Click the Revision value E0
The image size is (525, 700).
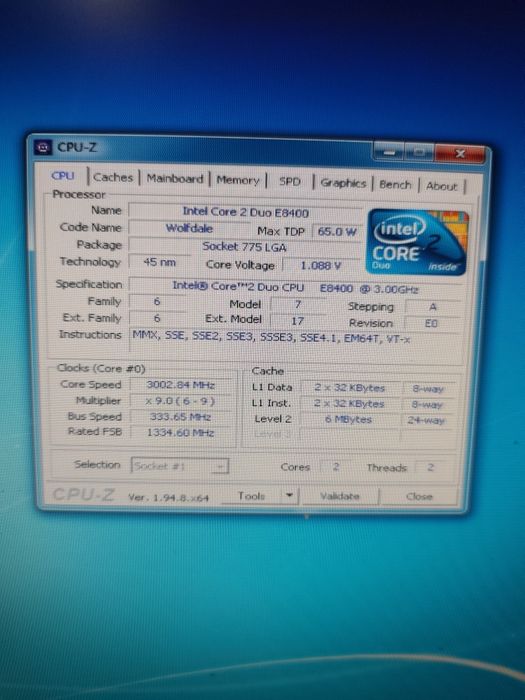[x=431, y=324]
